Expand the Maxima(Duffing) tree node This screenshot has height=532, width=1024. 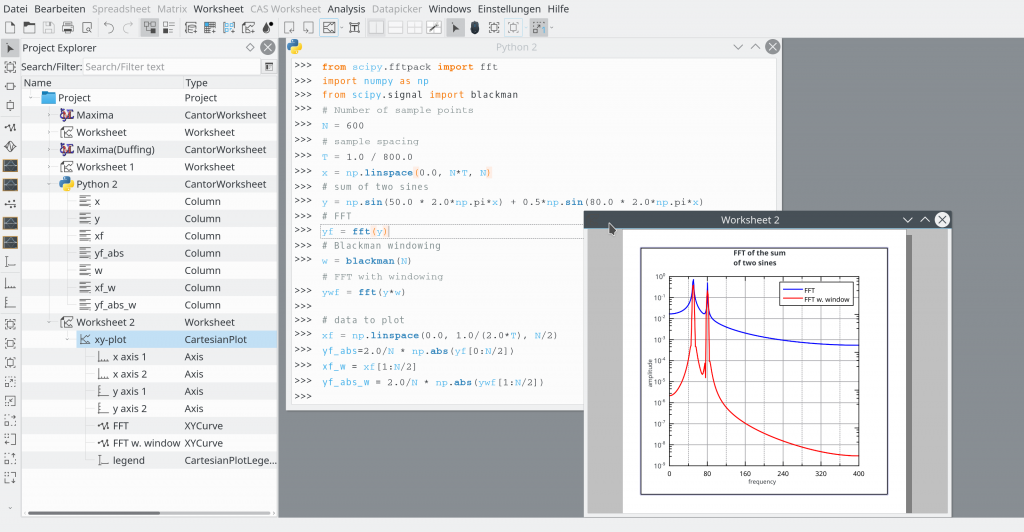[50, 150]
